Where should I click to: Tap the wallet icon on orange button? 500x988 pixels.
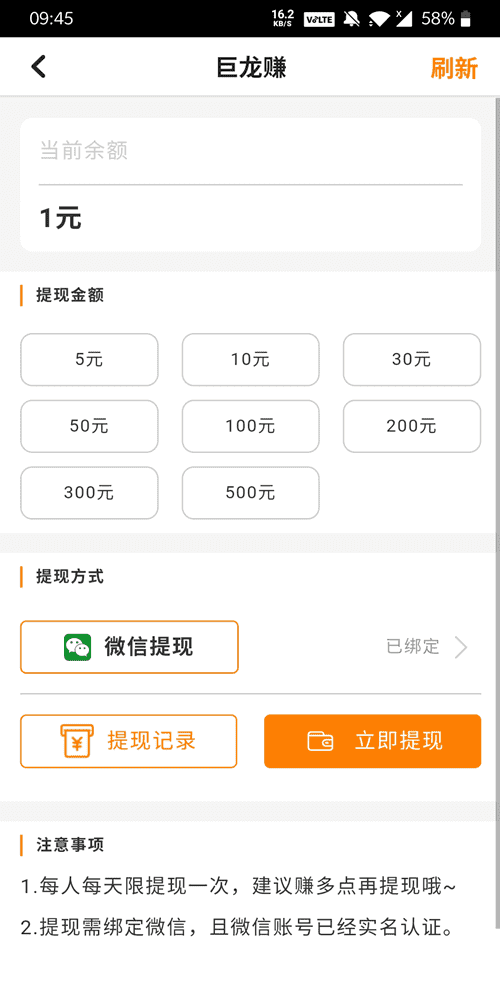pos(321,741)
